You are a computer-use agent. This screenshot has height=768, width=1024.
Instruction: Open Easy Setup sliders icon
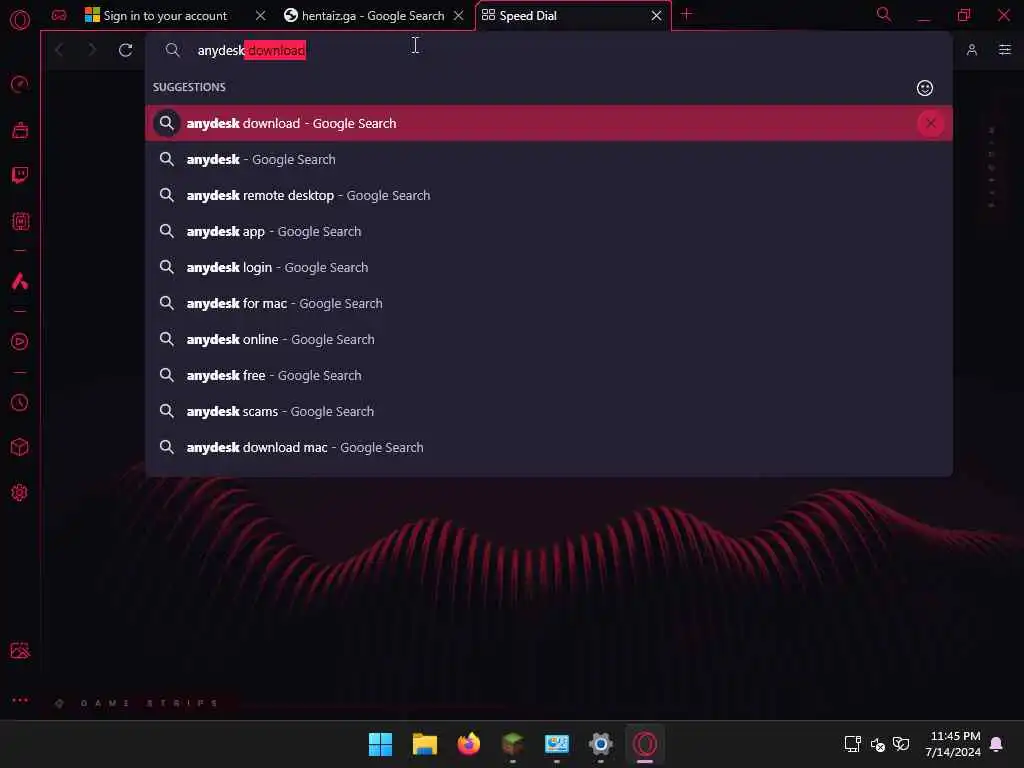(1004, 50)
